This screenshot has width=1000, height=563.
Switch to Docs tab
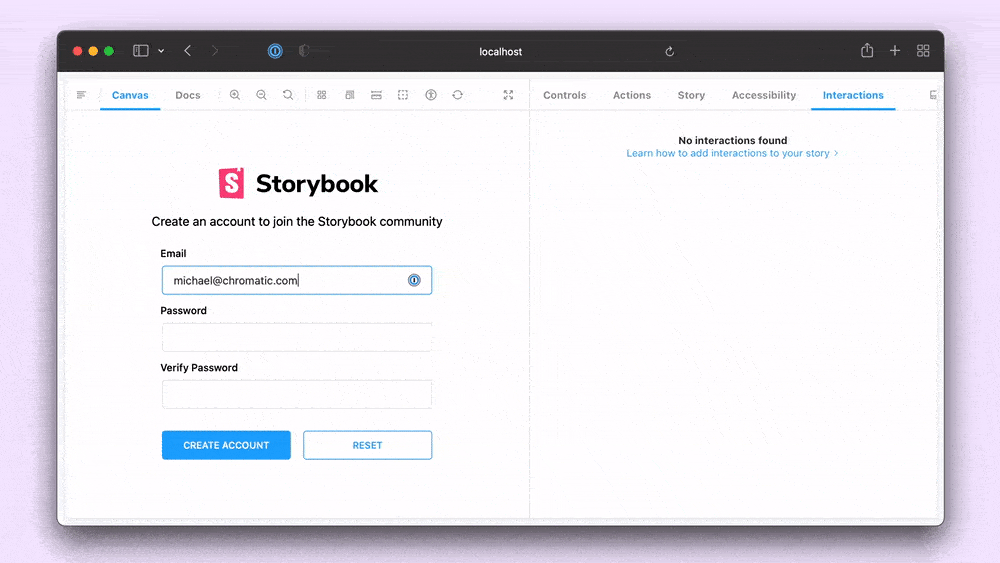click(188, 95)
